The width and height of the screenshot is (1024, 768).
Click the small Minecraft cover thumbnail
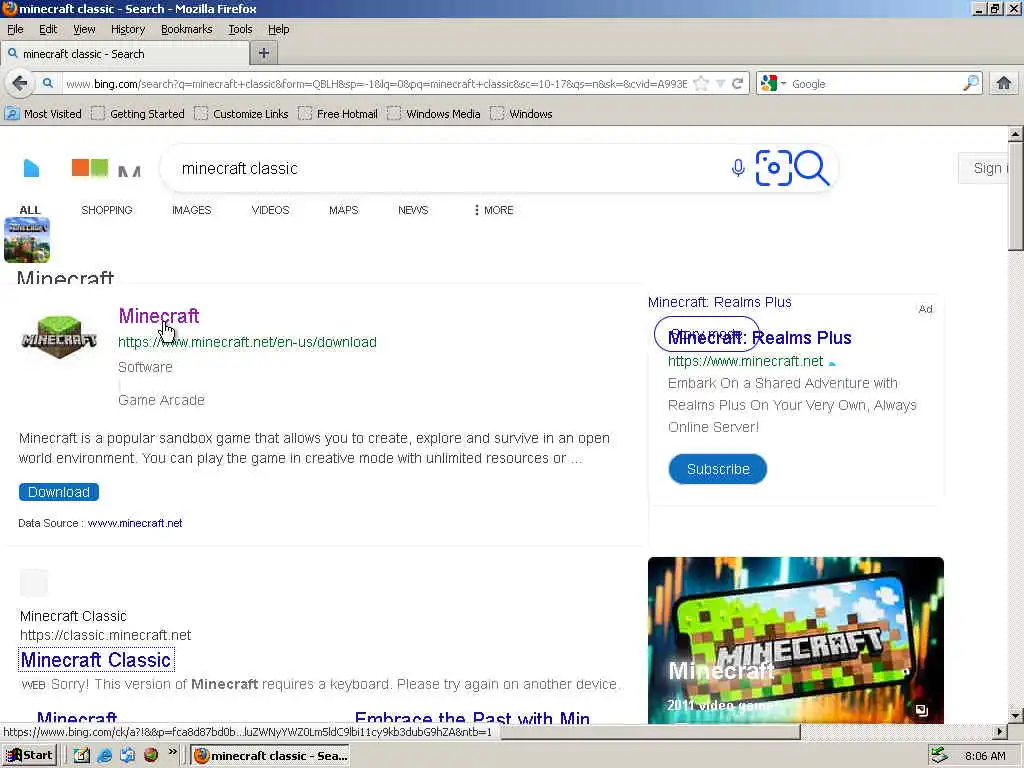(x=27, y=240)
